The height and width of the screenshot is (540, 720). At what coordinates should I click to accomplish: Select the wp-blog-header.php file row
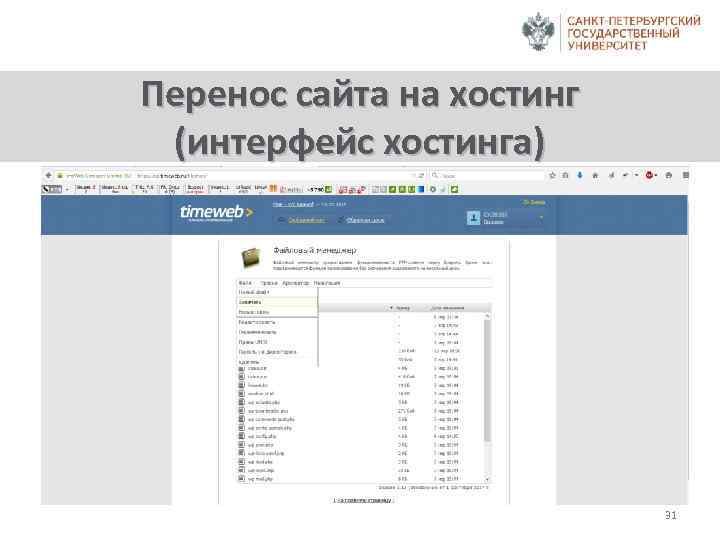point(360,411)
